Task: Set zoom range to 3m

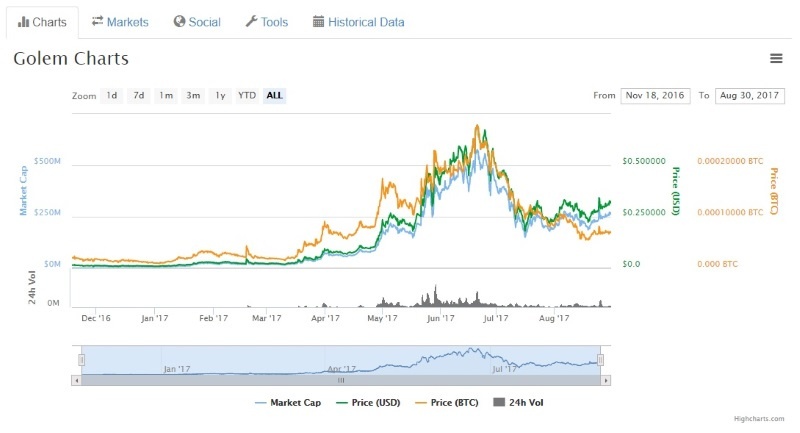Action: point(193,95)
